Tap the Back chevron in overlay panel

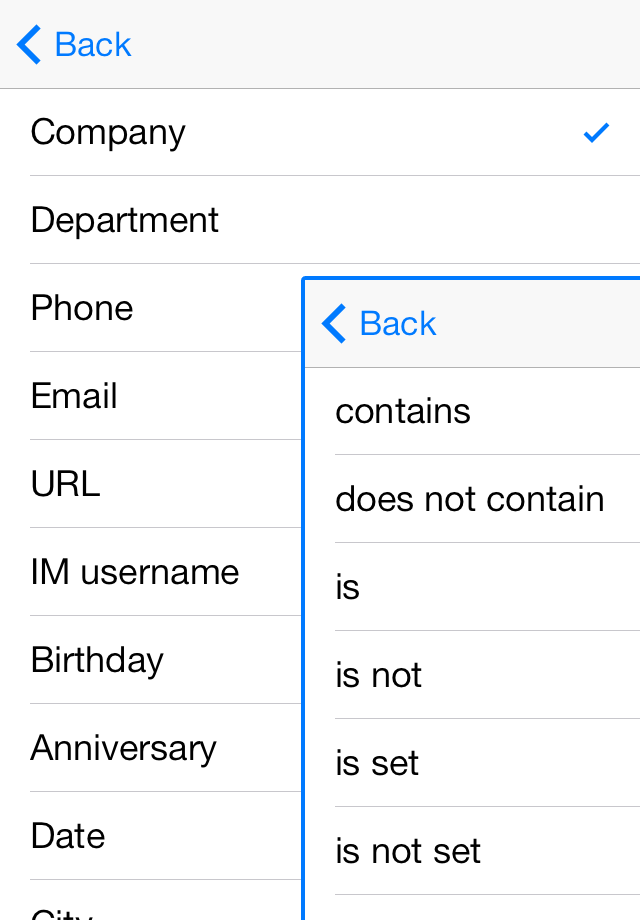tap(335, 324)
